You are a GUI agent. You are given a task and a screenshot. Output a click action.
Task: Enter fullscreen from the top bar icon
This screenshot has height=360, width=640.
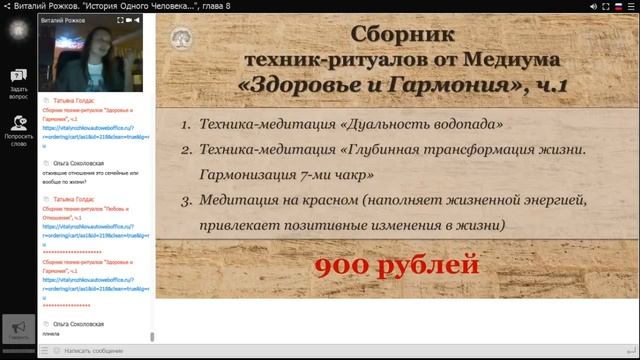pyautogui.click(x=606, y=7)
